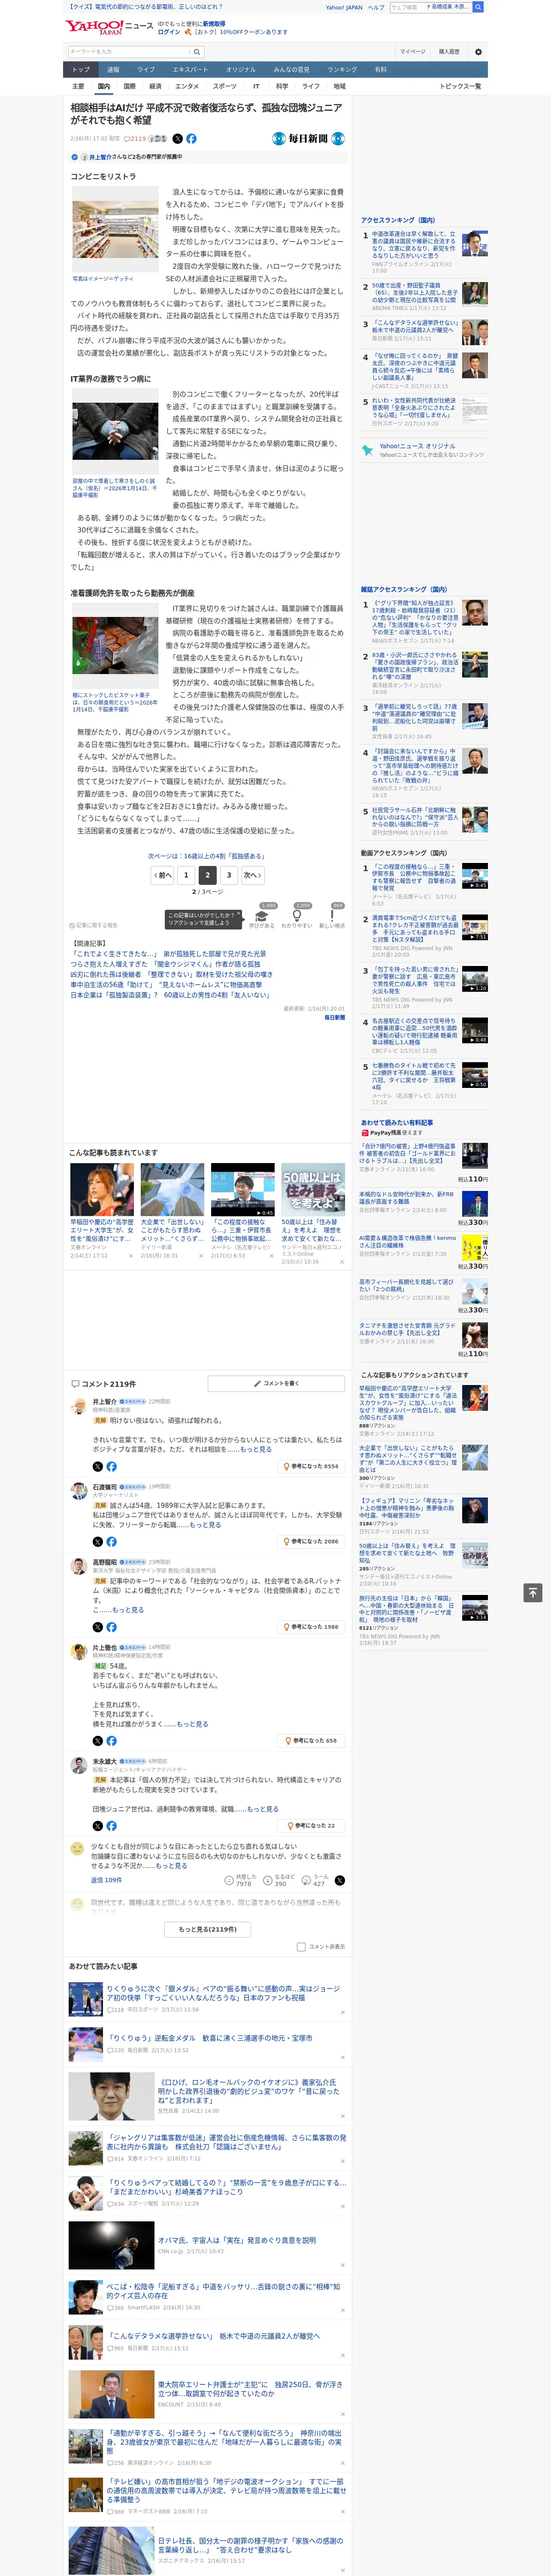Click the Yahoo! JAPAN News logo
Image resolution: width=551 pixels, height=2576 pixels.
tap(109, 27)
